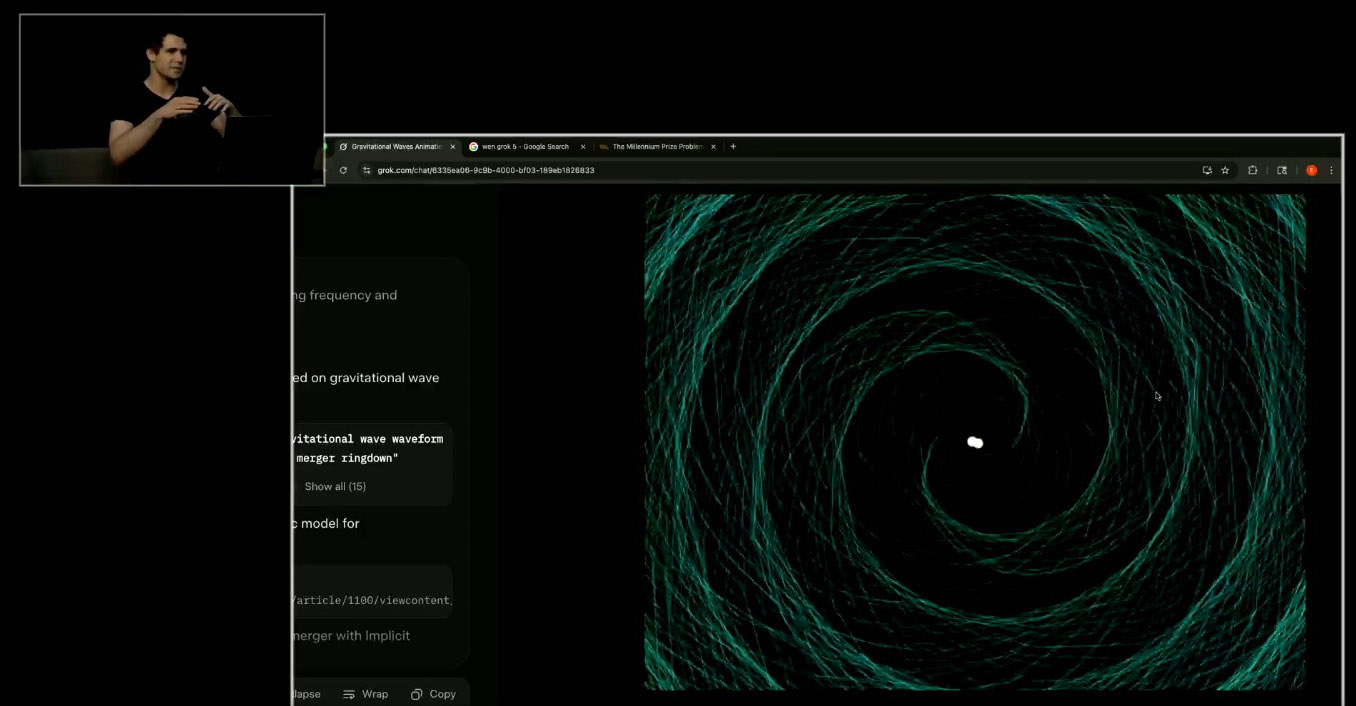This screenshot has height=706, width=1356.
Task: Toggle Wrap for the code block
Action: [365, 694]
